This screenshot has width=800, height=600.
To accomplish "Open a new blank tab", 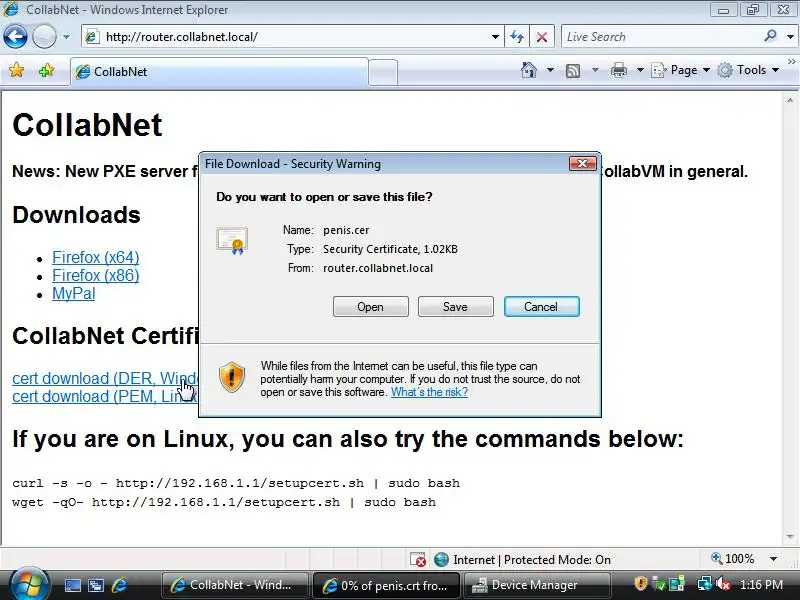I will click(383, 72).
